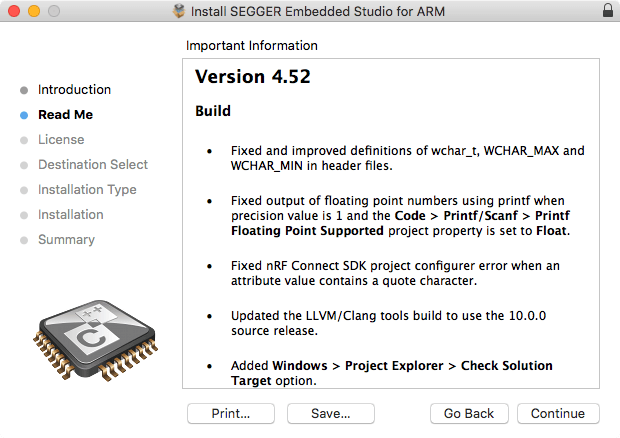This screenshot has height=438, width=620.
Task: Click the Build section heading
Action: pyautogui.click(x=212, y=111)
